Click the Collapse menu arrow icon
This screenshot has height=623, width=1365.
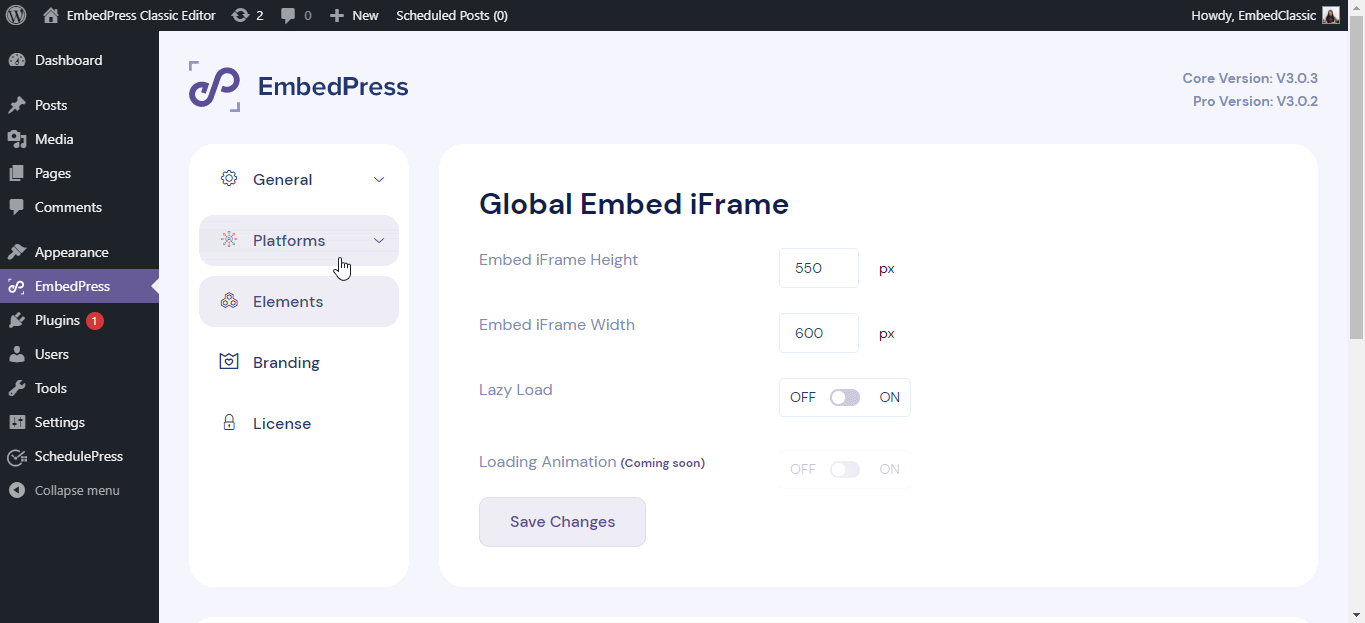pyautogui.click(x=17, y=490)
